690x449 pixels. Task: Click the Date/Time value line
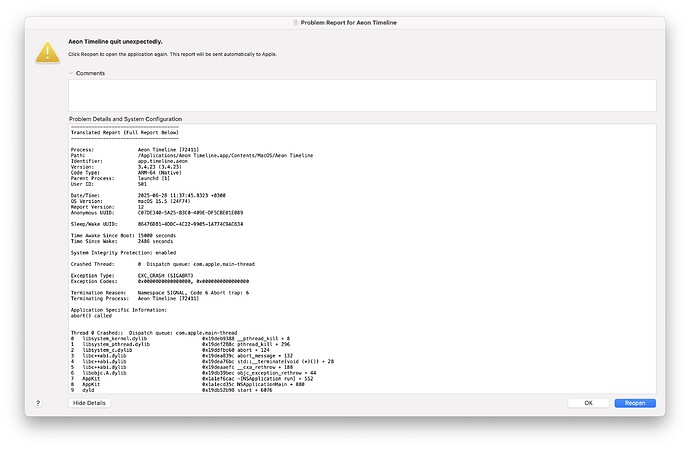coord(182,195)
